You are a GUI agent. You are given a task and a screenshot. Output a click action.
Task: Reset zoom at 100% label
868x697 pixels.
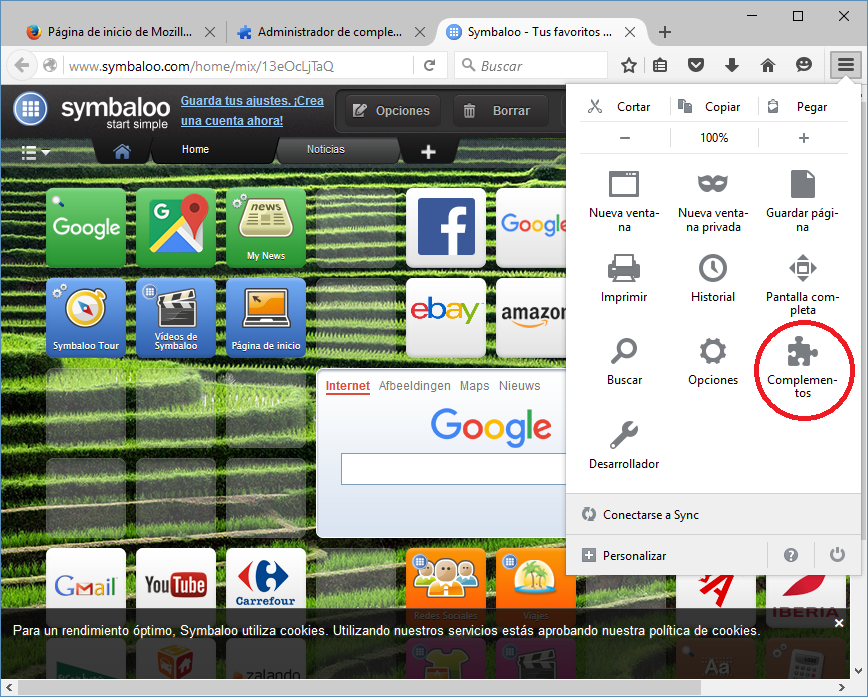(714, 137)
